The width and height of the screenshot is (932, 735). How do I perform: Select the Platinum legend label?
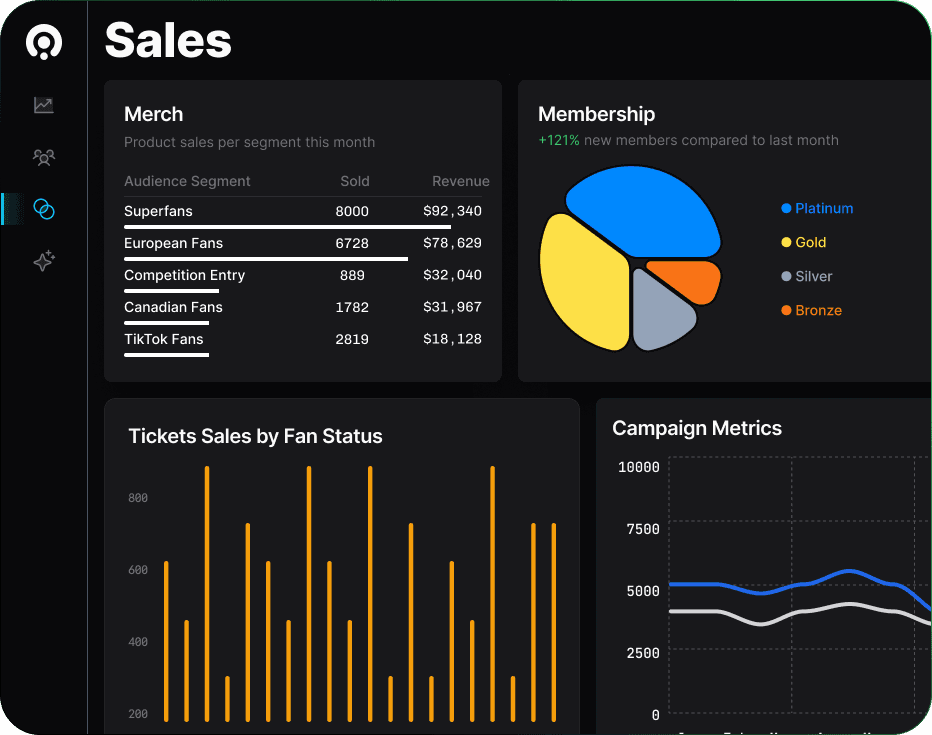(x=824, y=209)
